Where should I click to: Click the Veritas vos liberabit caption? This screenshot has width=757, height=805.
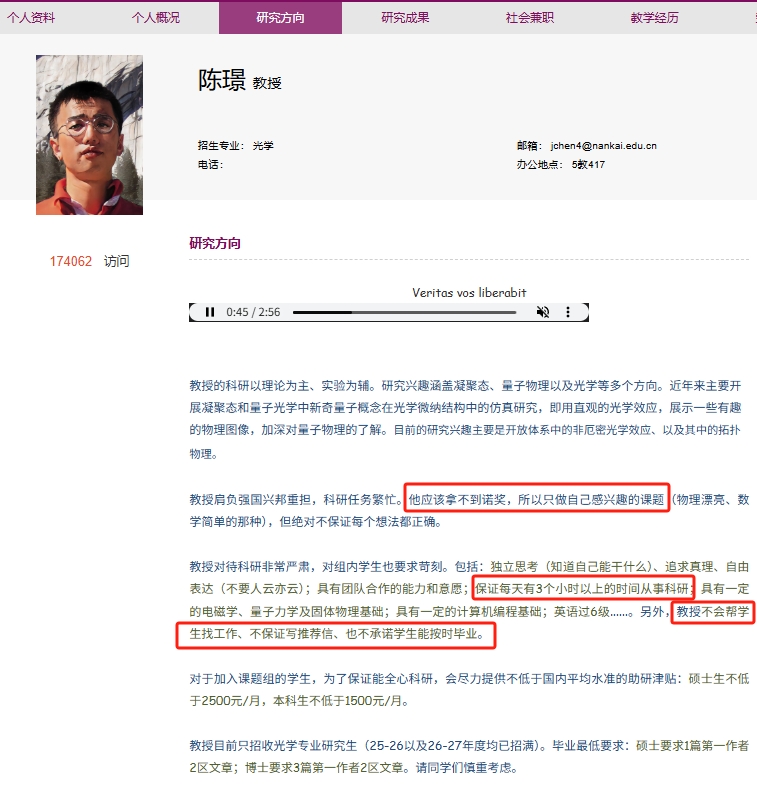469,293
